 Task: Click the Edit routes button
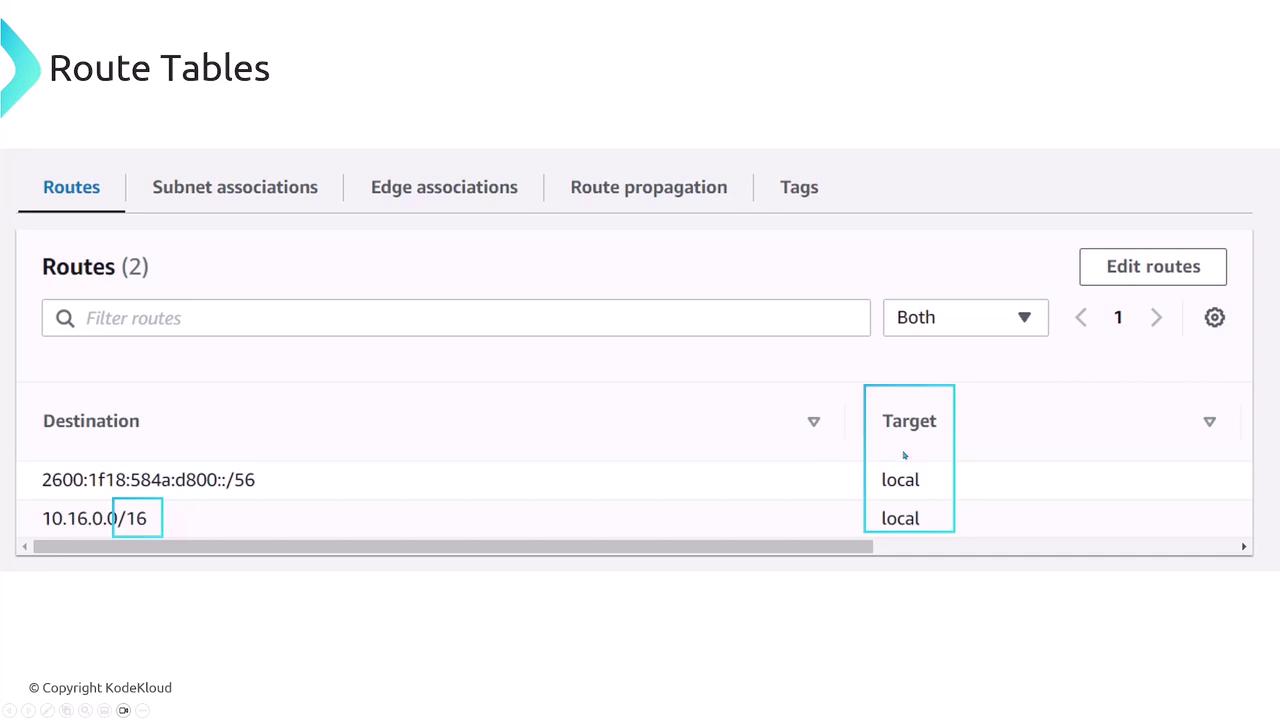click(1152, 267)
